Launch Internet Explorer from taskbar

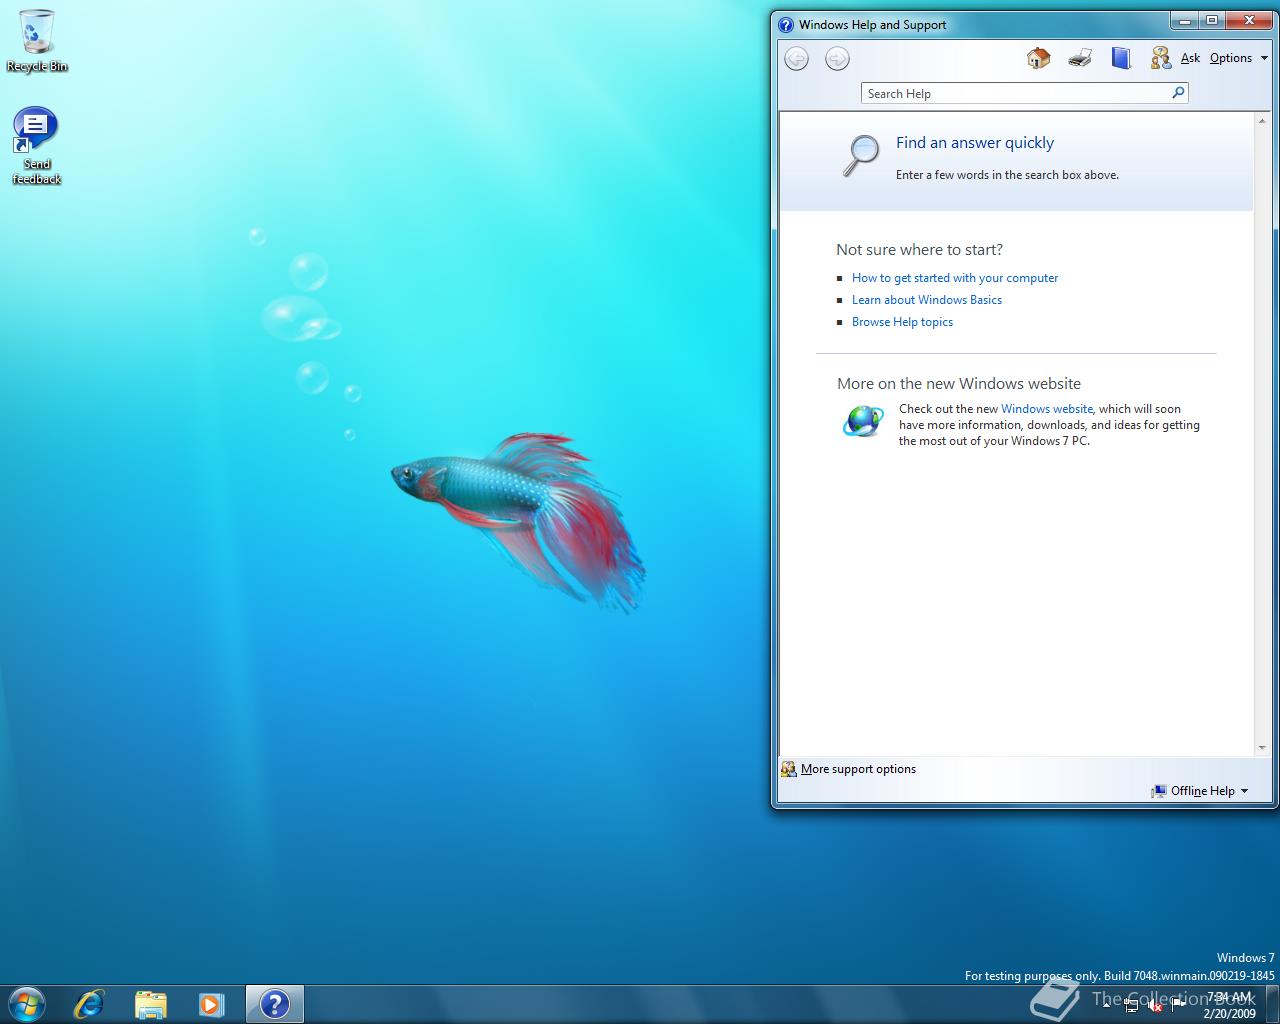(x=89, y=1003)
